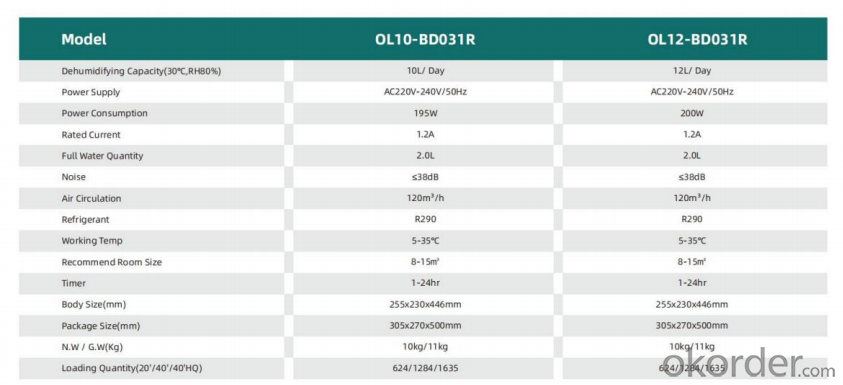Screen dimensions: 843x385
Task: Select the 12L/ Day value cell
Action: point(691,71)
